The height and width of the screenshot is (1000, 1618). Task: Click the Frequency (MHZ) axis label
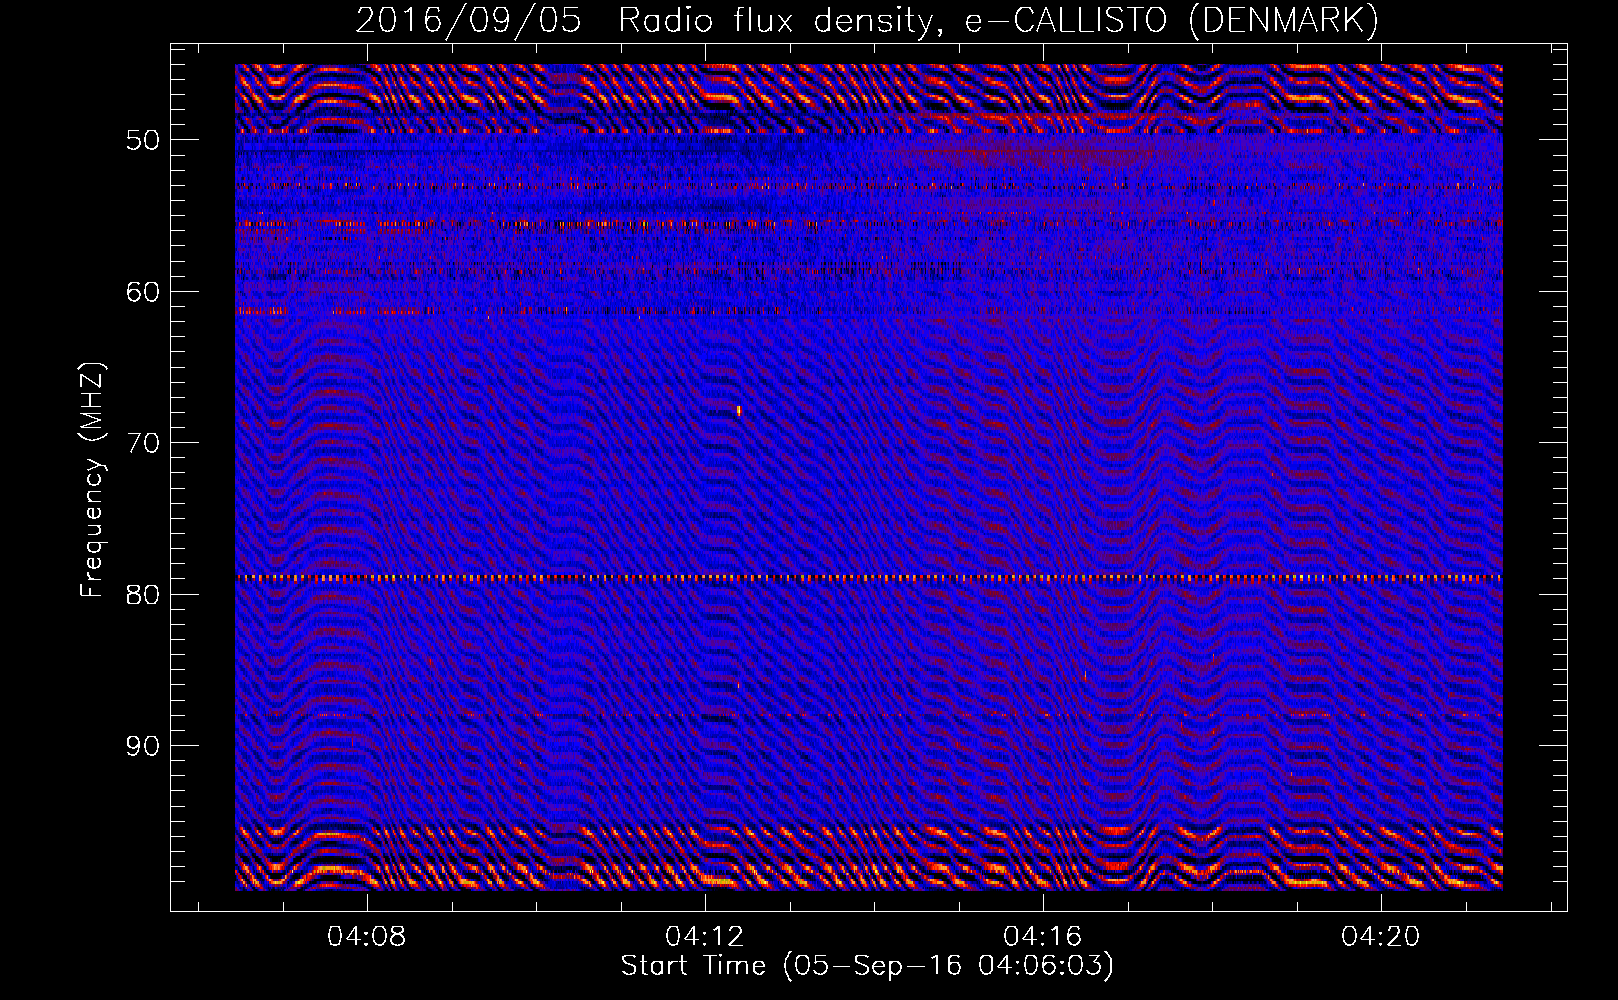[x=91, y=479]
